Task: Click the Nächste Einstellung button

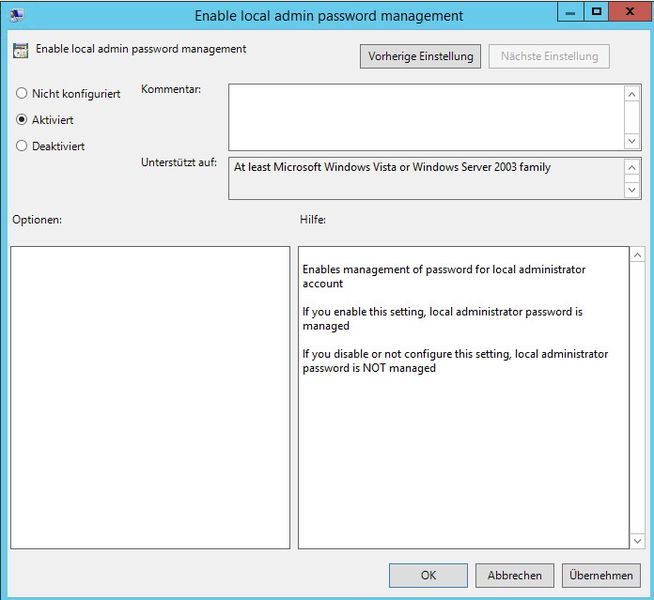Action: [x=549, y=56]
